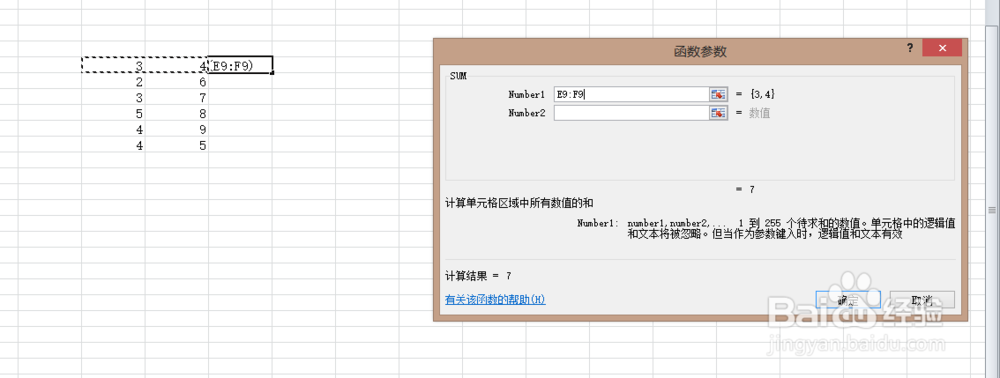Select the cell containing 9
Viewport: 1000px width, 378px height.
tap(177, 129)
